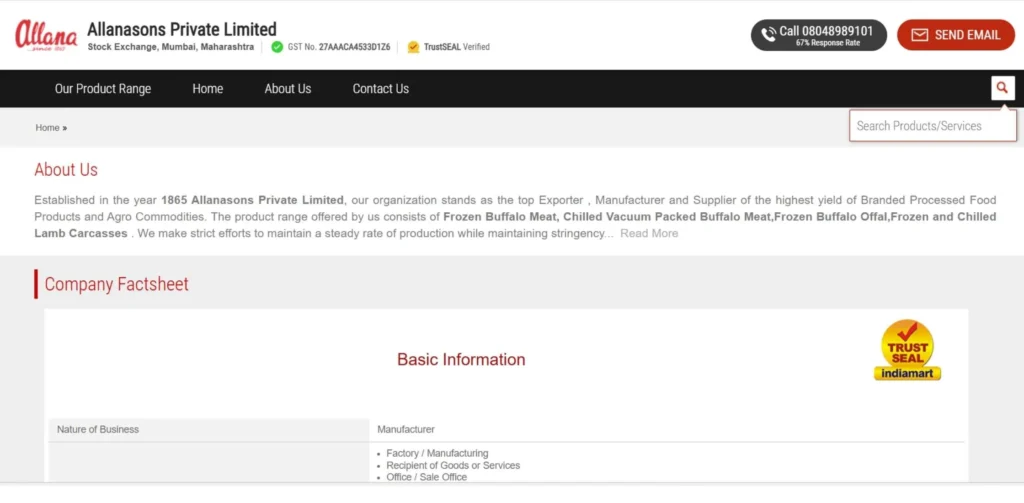Open the Our Product Range menu

pos(103,89)
